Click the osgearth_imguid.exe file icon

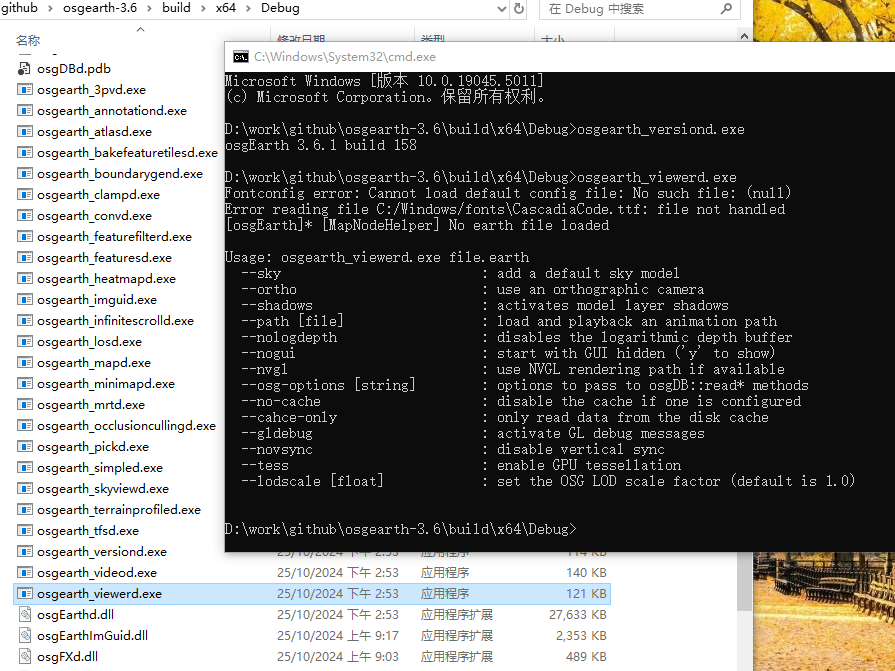point(24,300)
